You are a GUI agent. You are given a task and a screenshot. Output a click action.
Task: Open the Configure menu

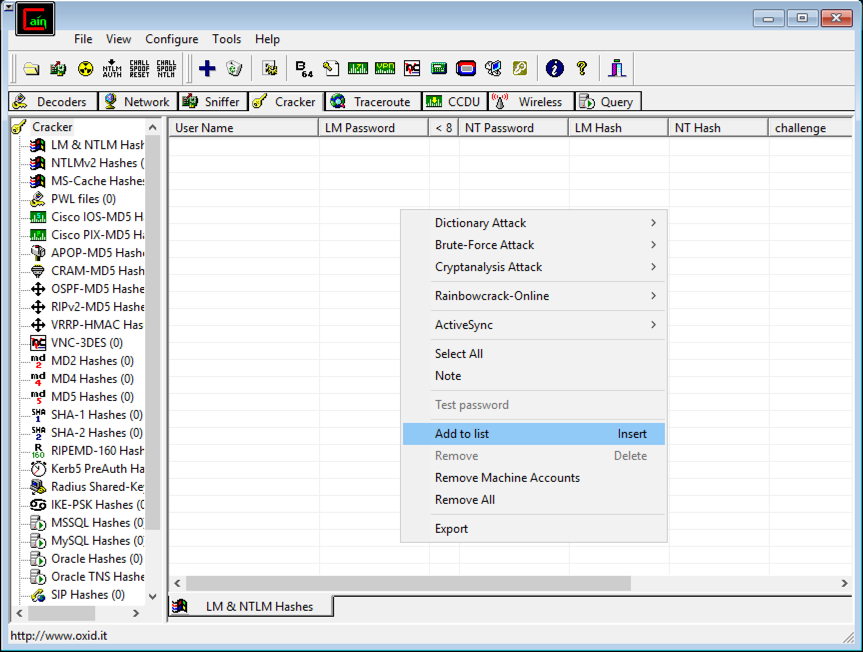(x=172, y=39)
